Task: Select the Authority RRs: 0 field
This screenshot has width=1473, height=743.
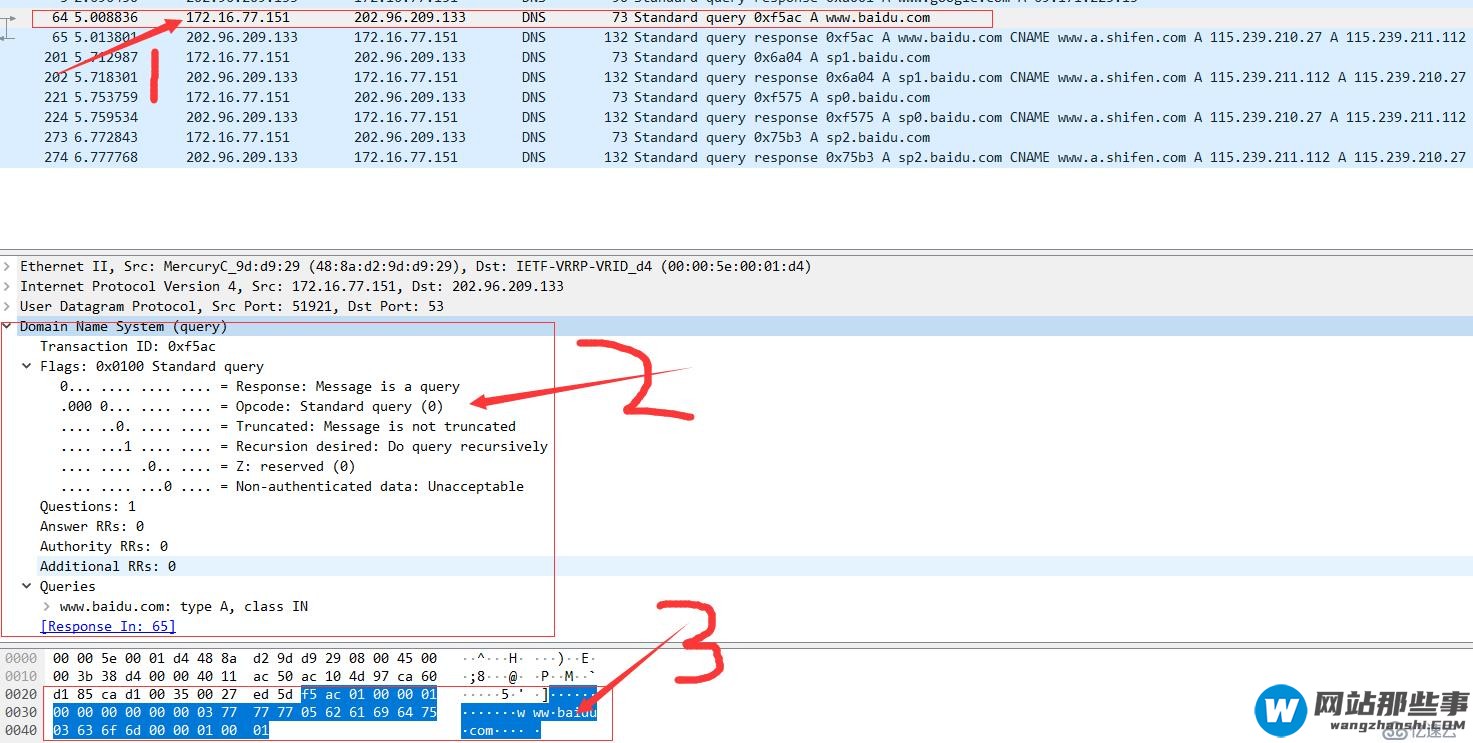Action: (104, 546)
